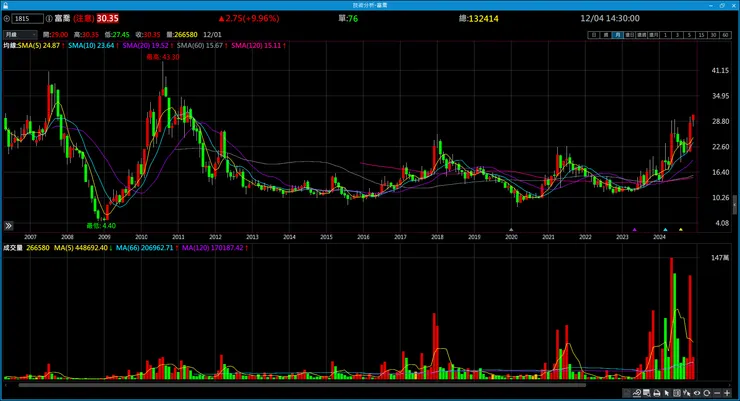The image size is (740, 401).
Task: Click the 12/04 14:30:00 timestamp
Action: (610, 18)
